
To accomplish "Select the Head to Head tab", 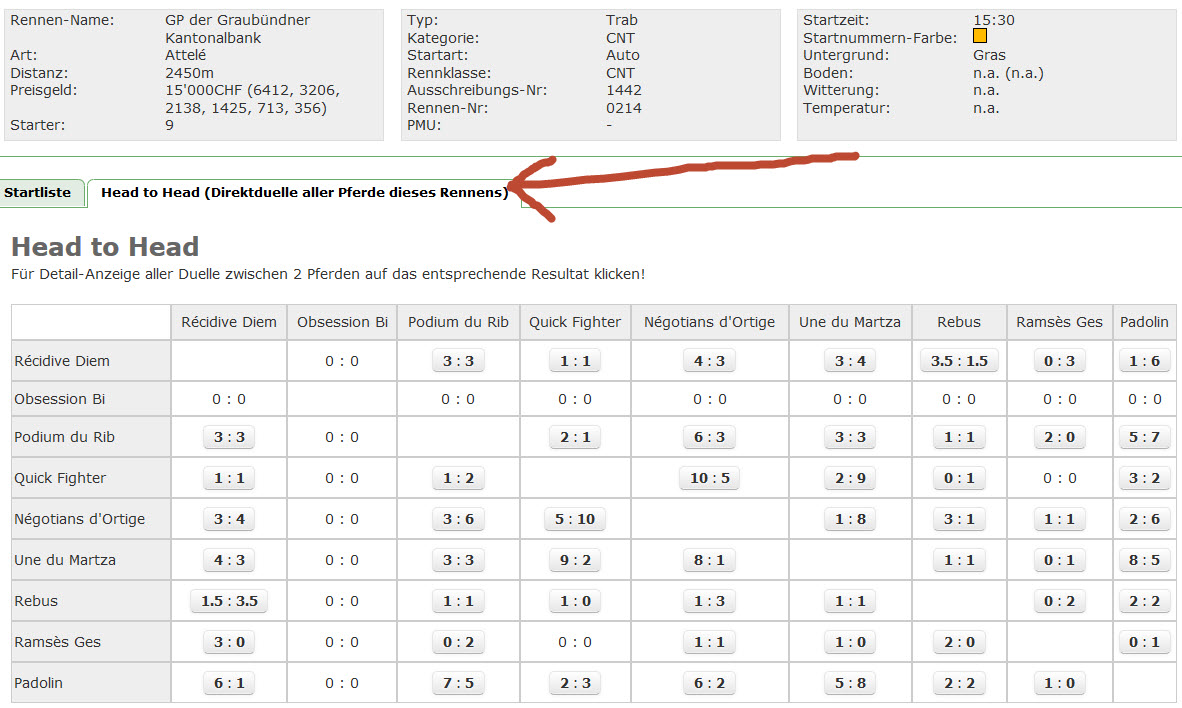I will (x=304, y=192).
